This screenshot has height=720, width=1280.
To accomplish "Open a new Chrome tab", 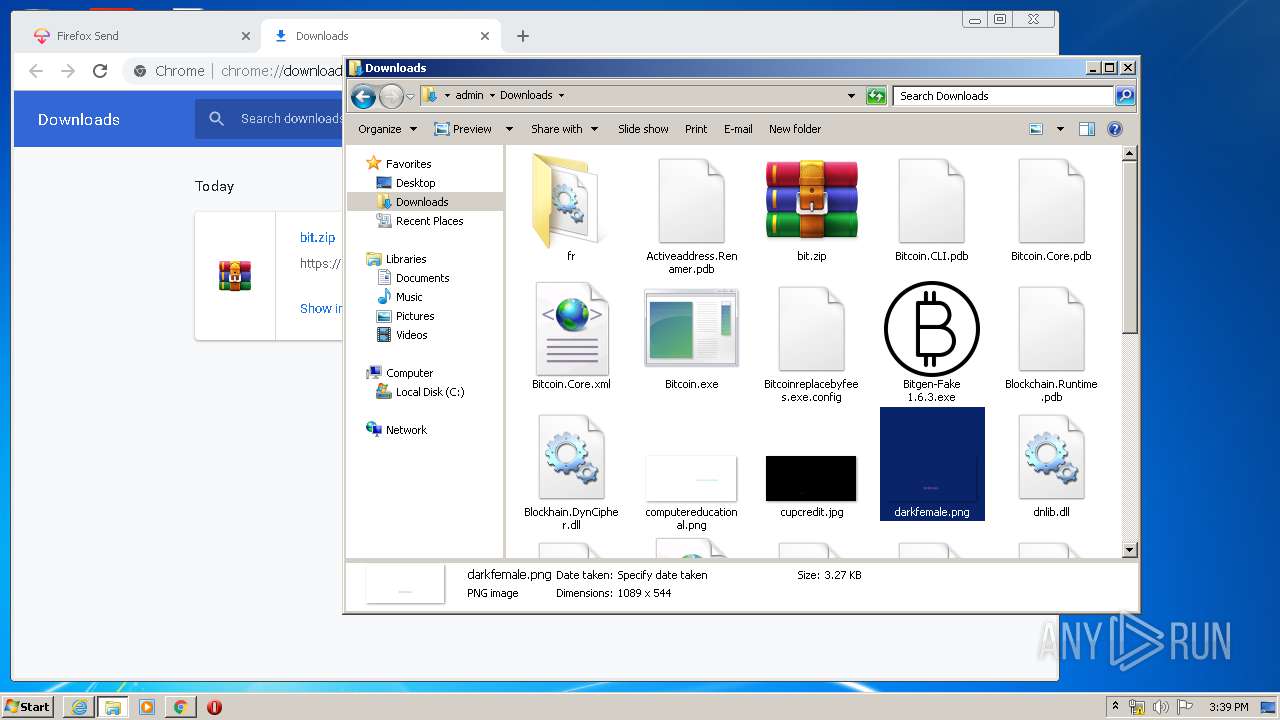I will [x=523, y=36].
